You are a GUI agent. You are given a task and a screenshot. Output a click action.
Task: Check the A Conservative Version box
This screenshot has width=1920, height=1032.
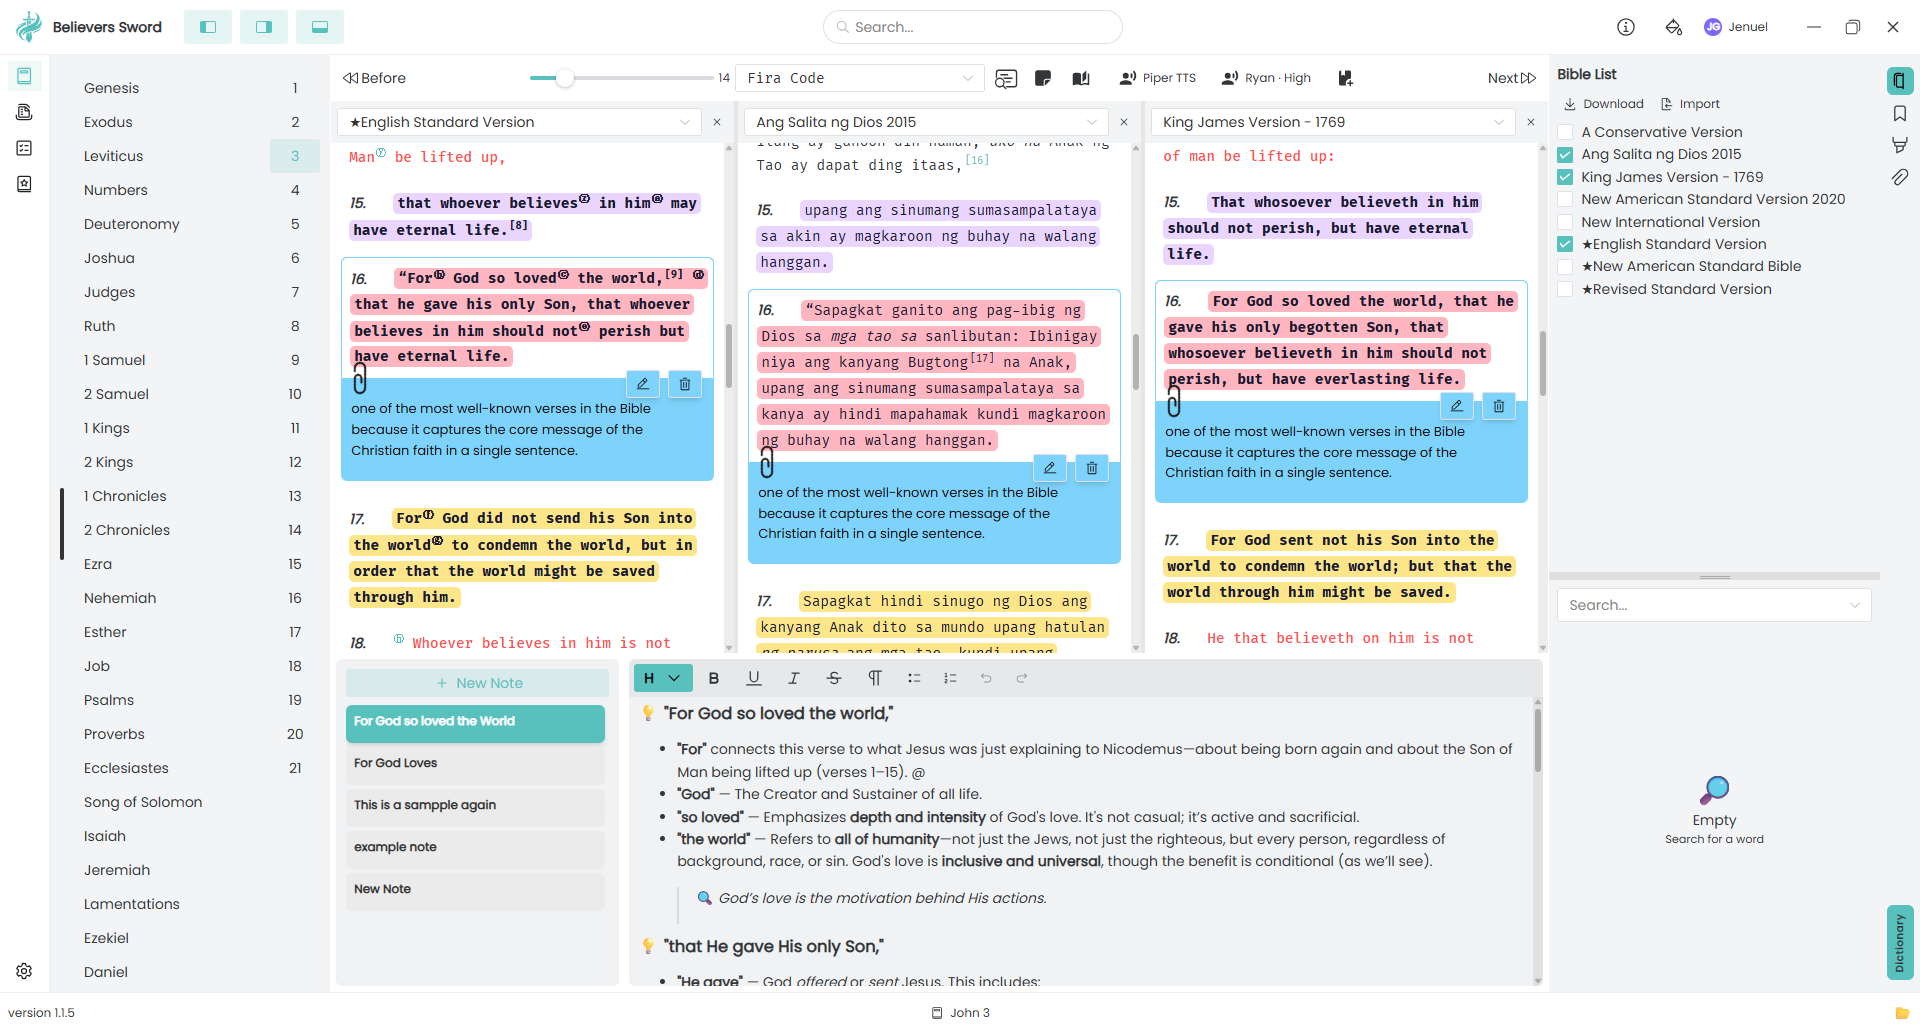tap(1565, 132)
